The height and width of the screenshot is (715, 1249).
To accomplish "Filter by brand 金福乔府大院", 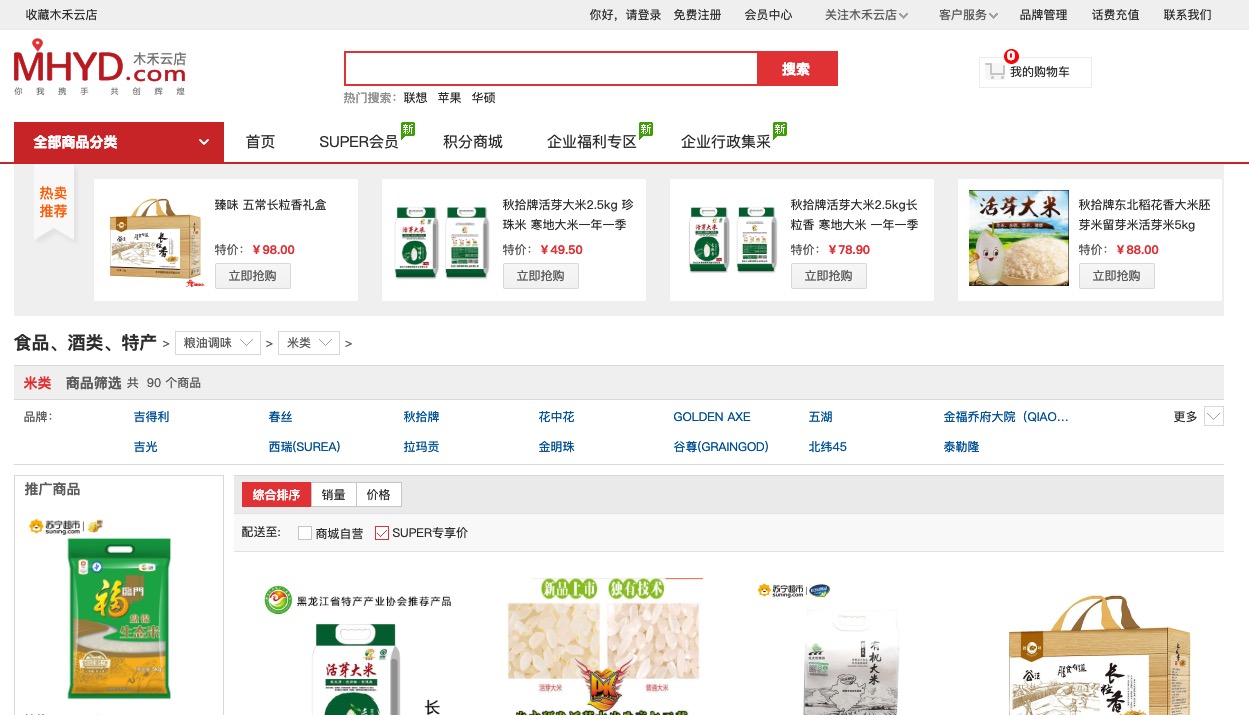I will coord(1006,417).
